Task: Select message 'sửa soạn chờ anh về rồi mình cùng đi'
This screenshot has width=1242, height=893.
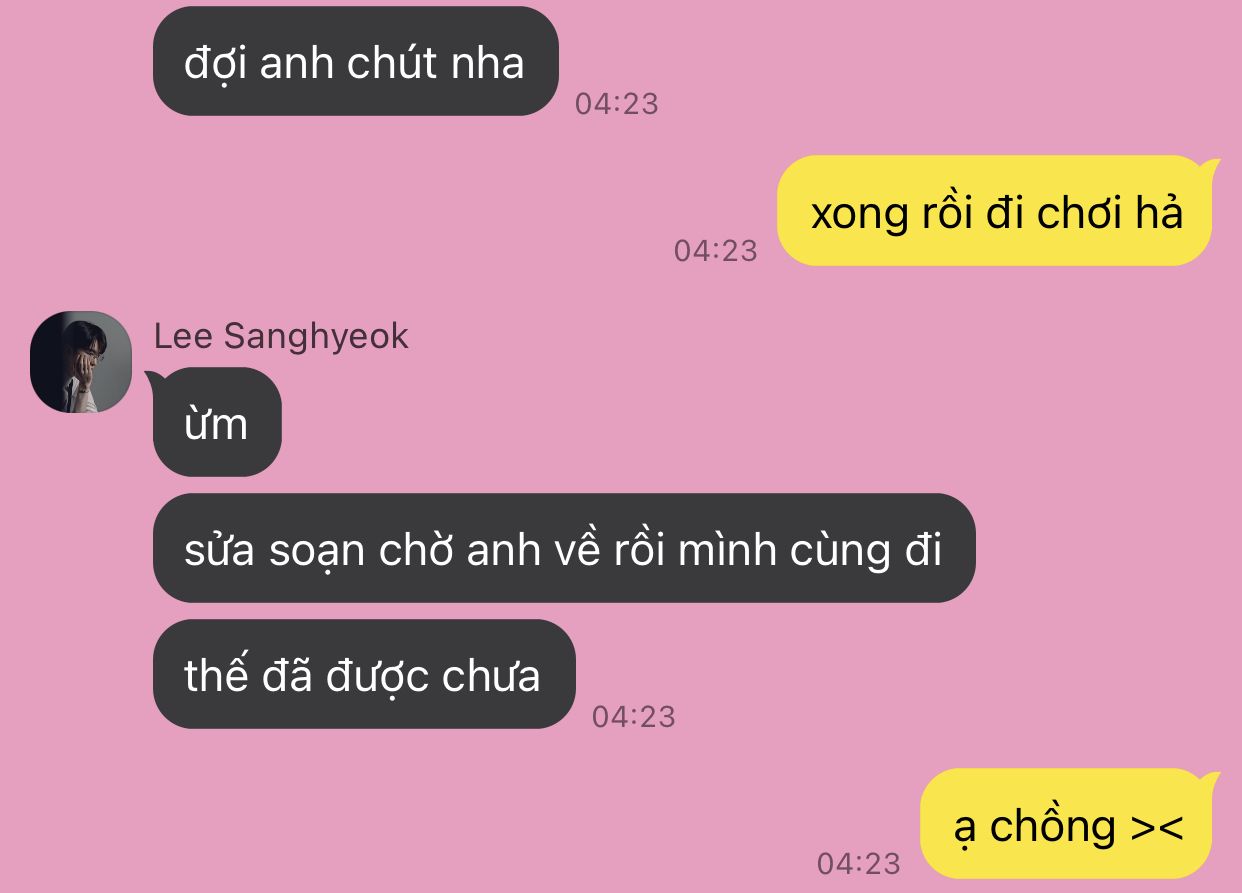Action: [564, 548]
